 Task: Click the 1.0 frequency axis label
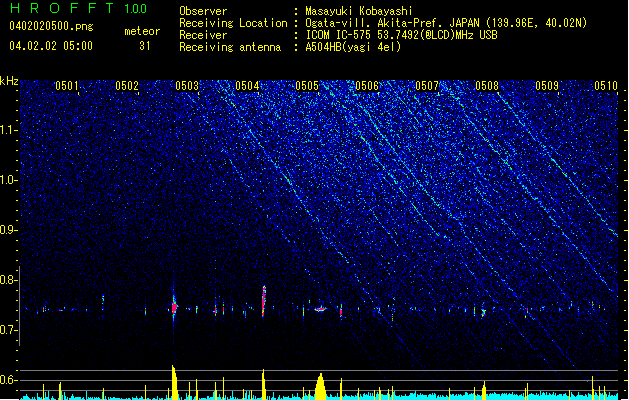click(x=9, y=181)
